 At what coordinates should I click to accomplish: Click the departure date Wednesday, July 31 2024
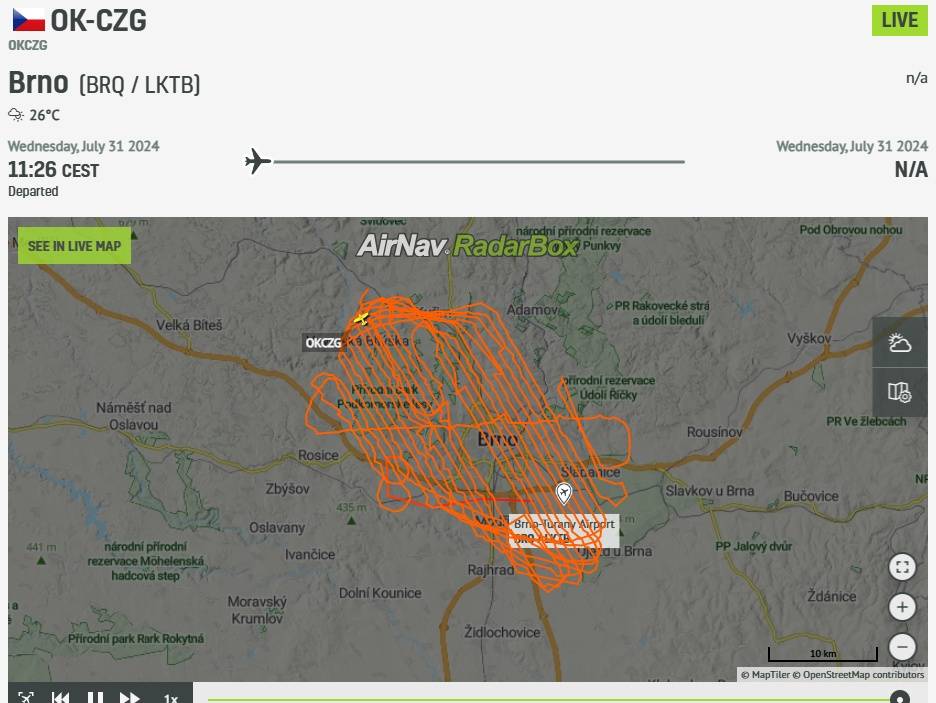click(x=84, y=147)
